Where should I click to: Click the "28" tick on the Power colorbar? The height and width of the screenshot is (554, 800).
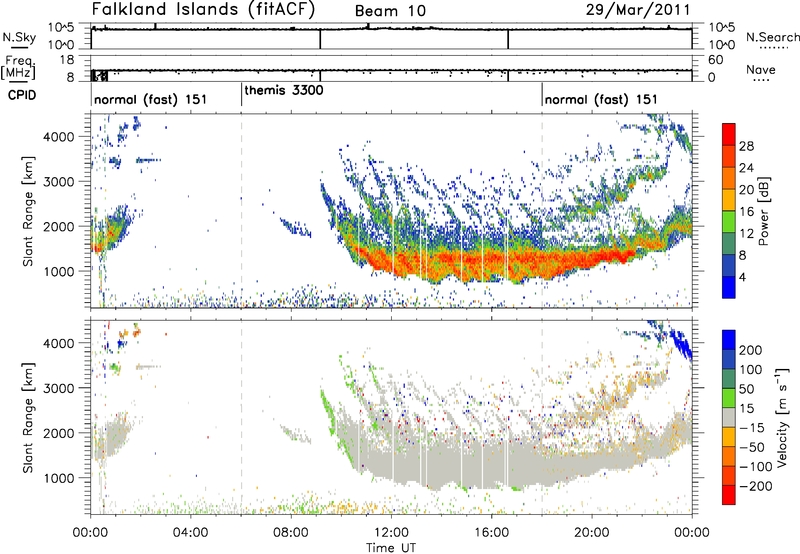point(746,146)
